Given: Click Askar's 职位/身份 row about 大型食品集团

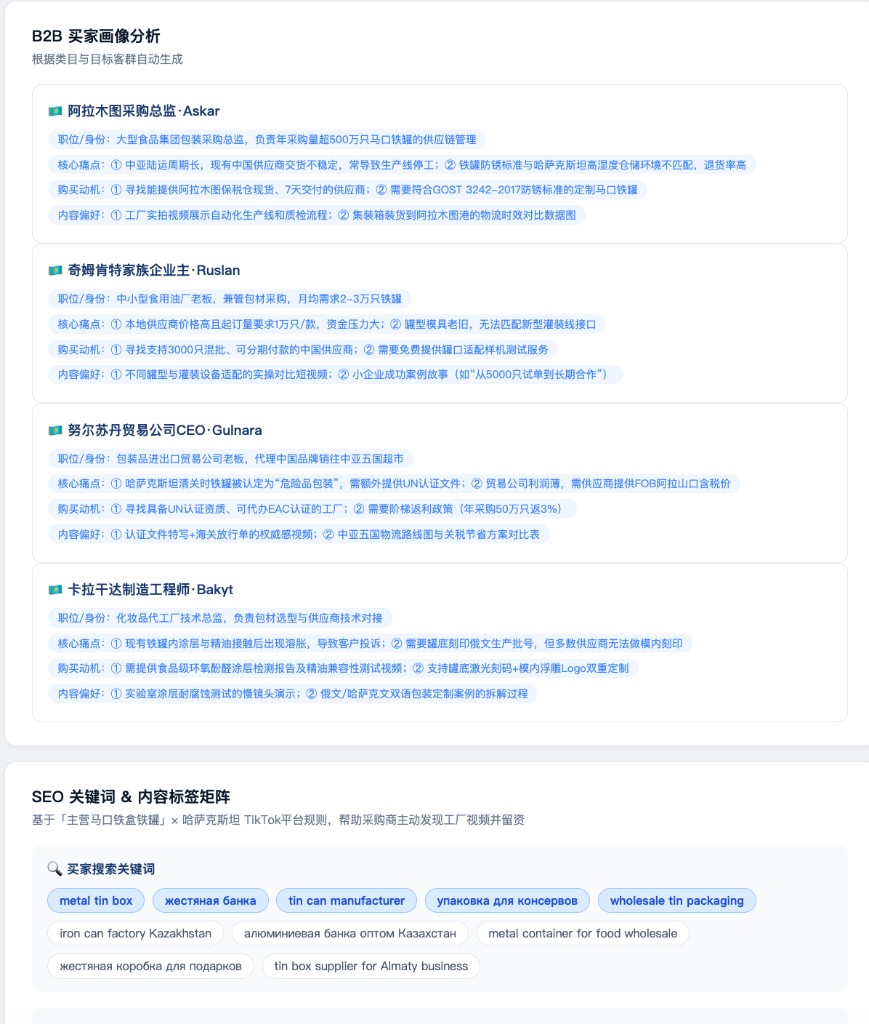Looking at the screenshot, I should click(267, 139).
